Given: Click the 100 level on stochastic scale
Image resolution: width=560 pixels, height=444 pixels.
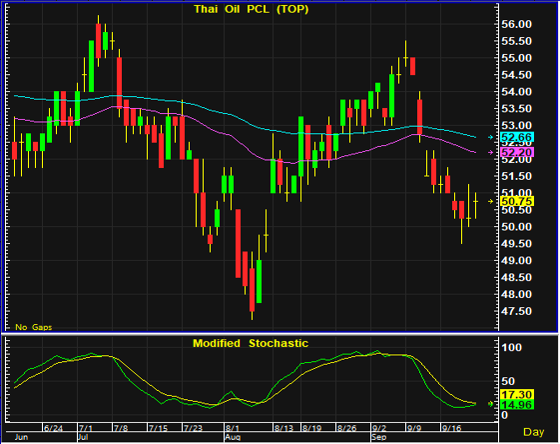Looking at the screenshot, I should tap(511, 347).
